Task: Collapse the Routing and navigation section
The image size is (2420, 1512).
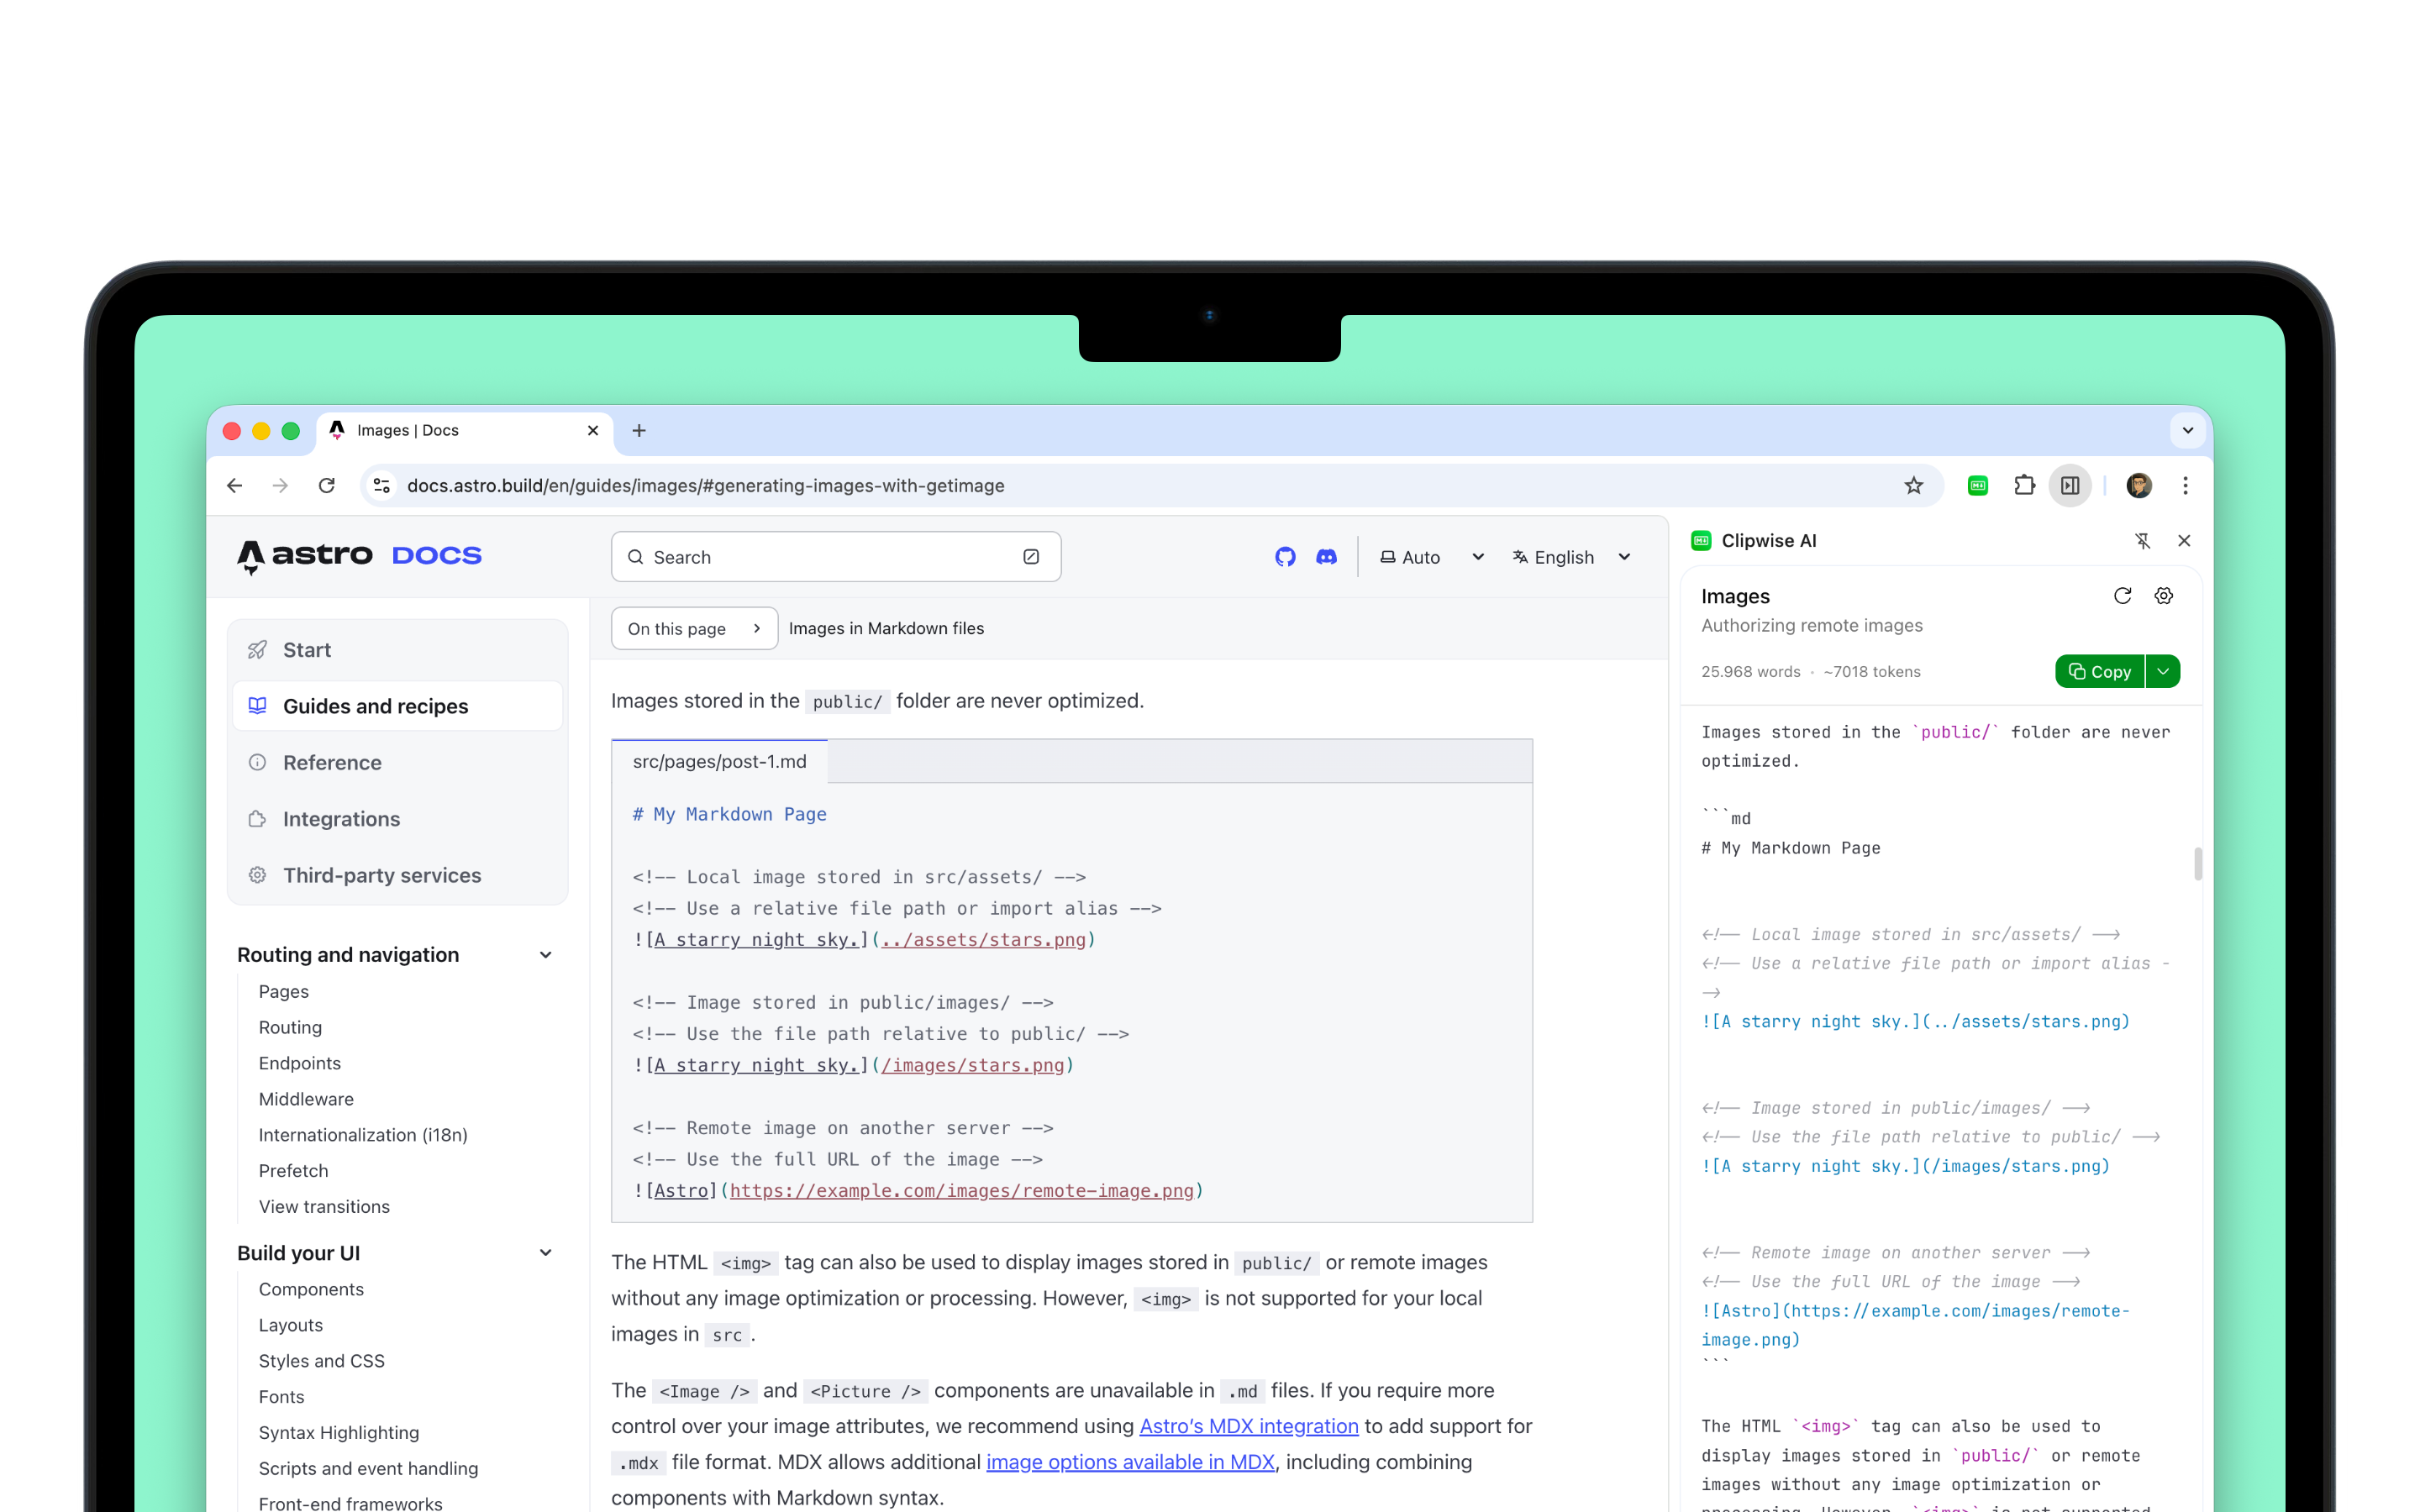Action: [546, 954]
